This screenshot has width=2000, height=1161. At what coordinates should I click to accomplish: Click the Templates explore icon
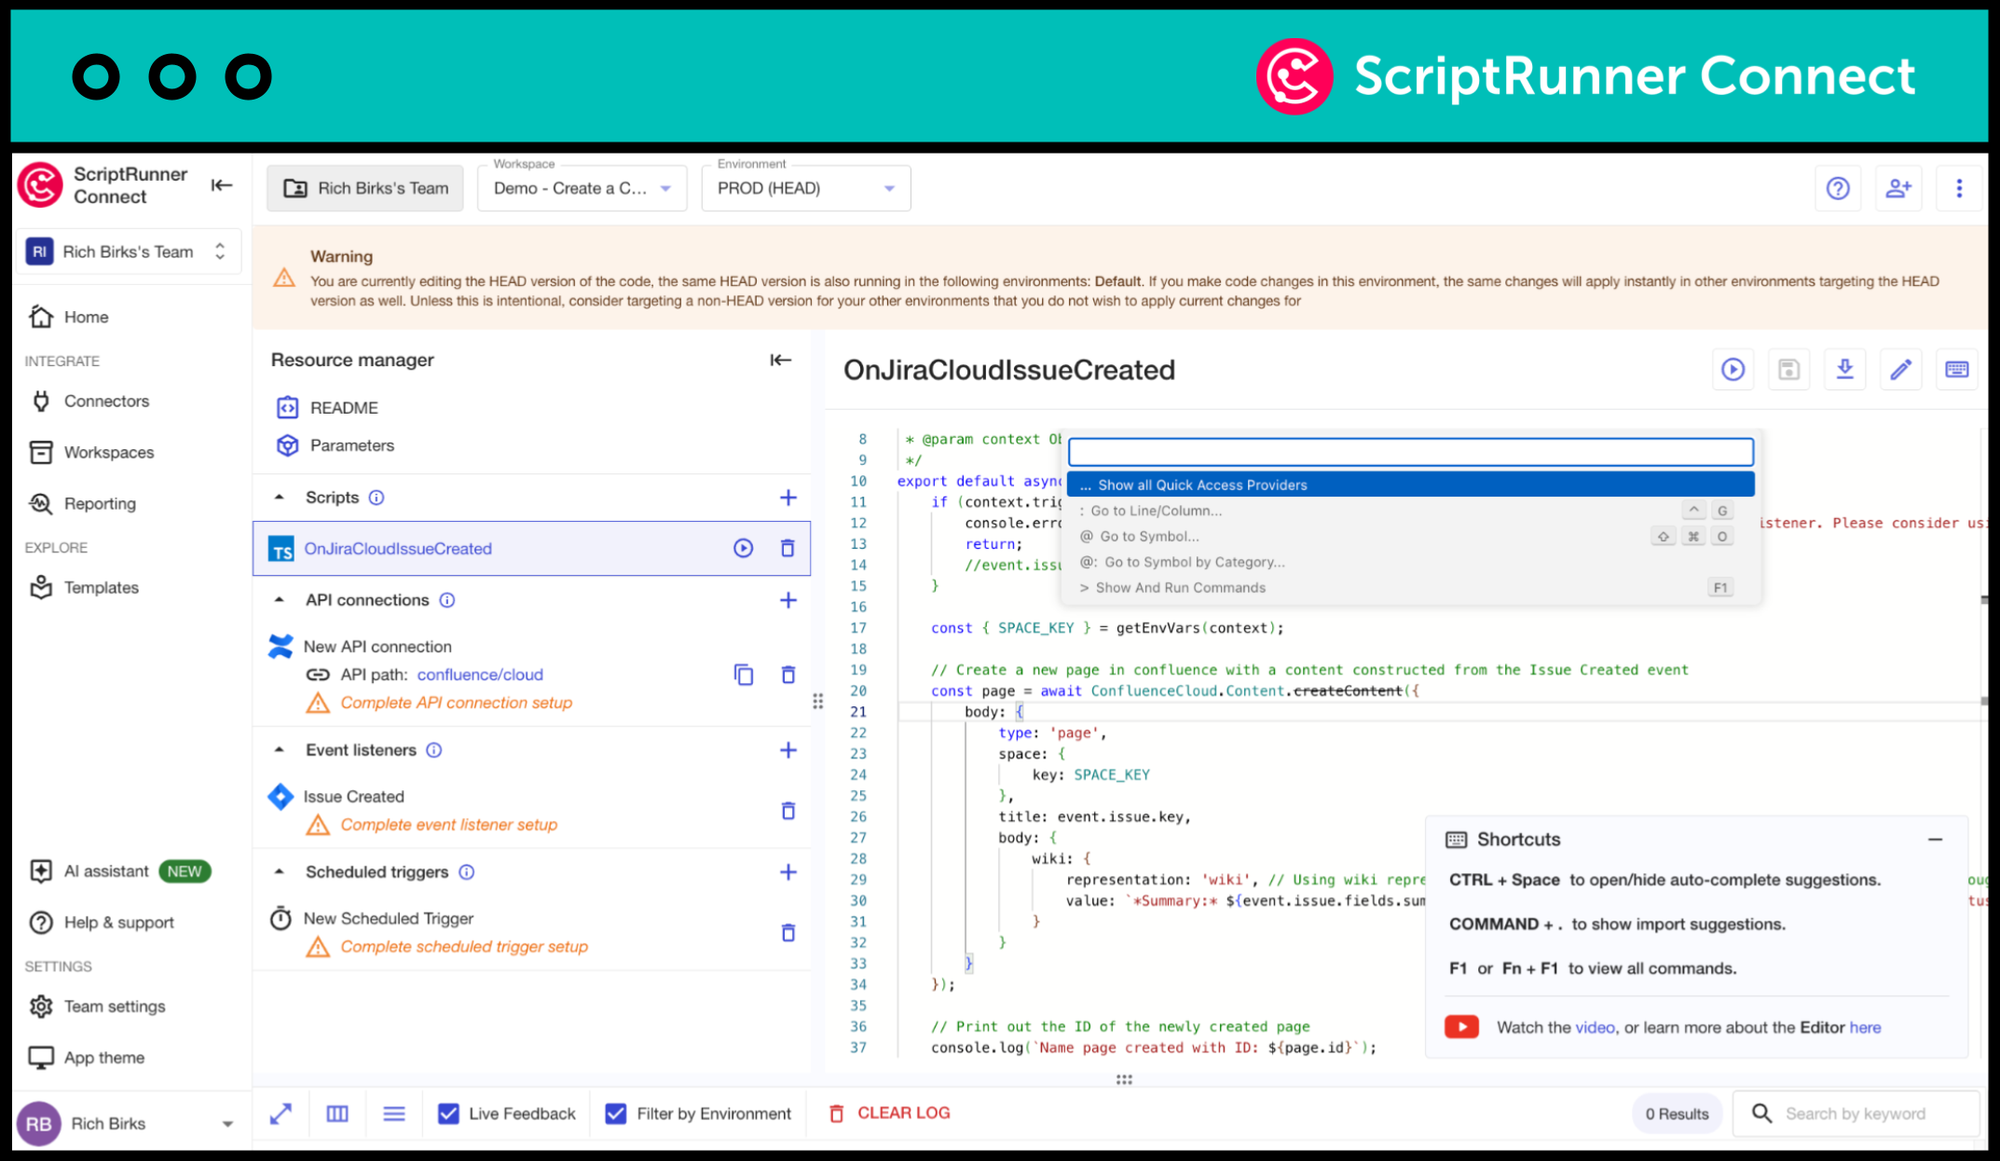pyautogui.click(x=41, y=586)
